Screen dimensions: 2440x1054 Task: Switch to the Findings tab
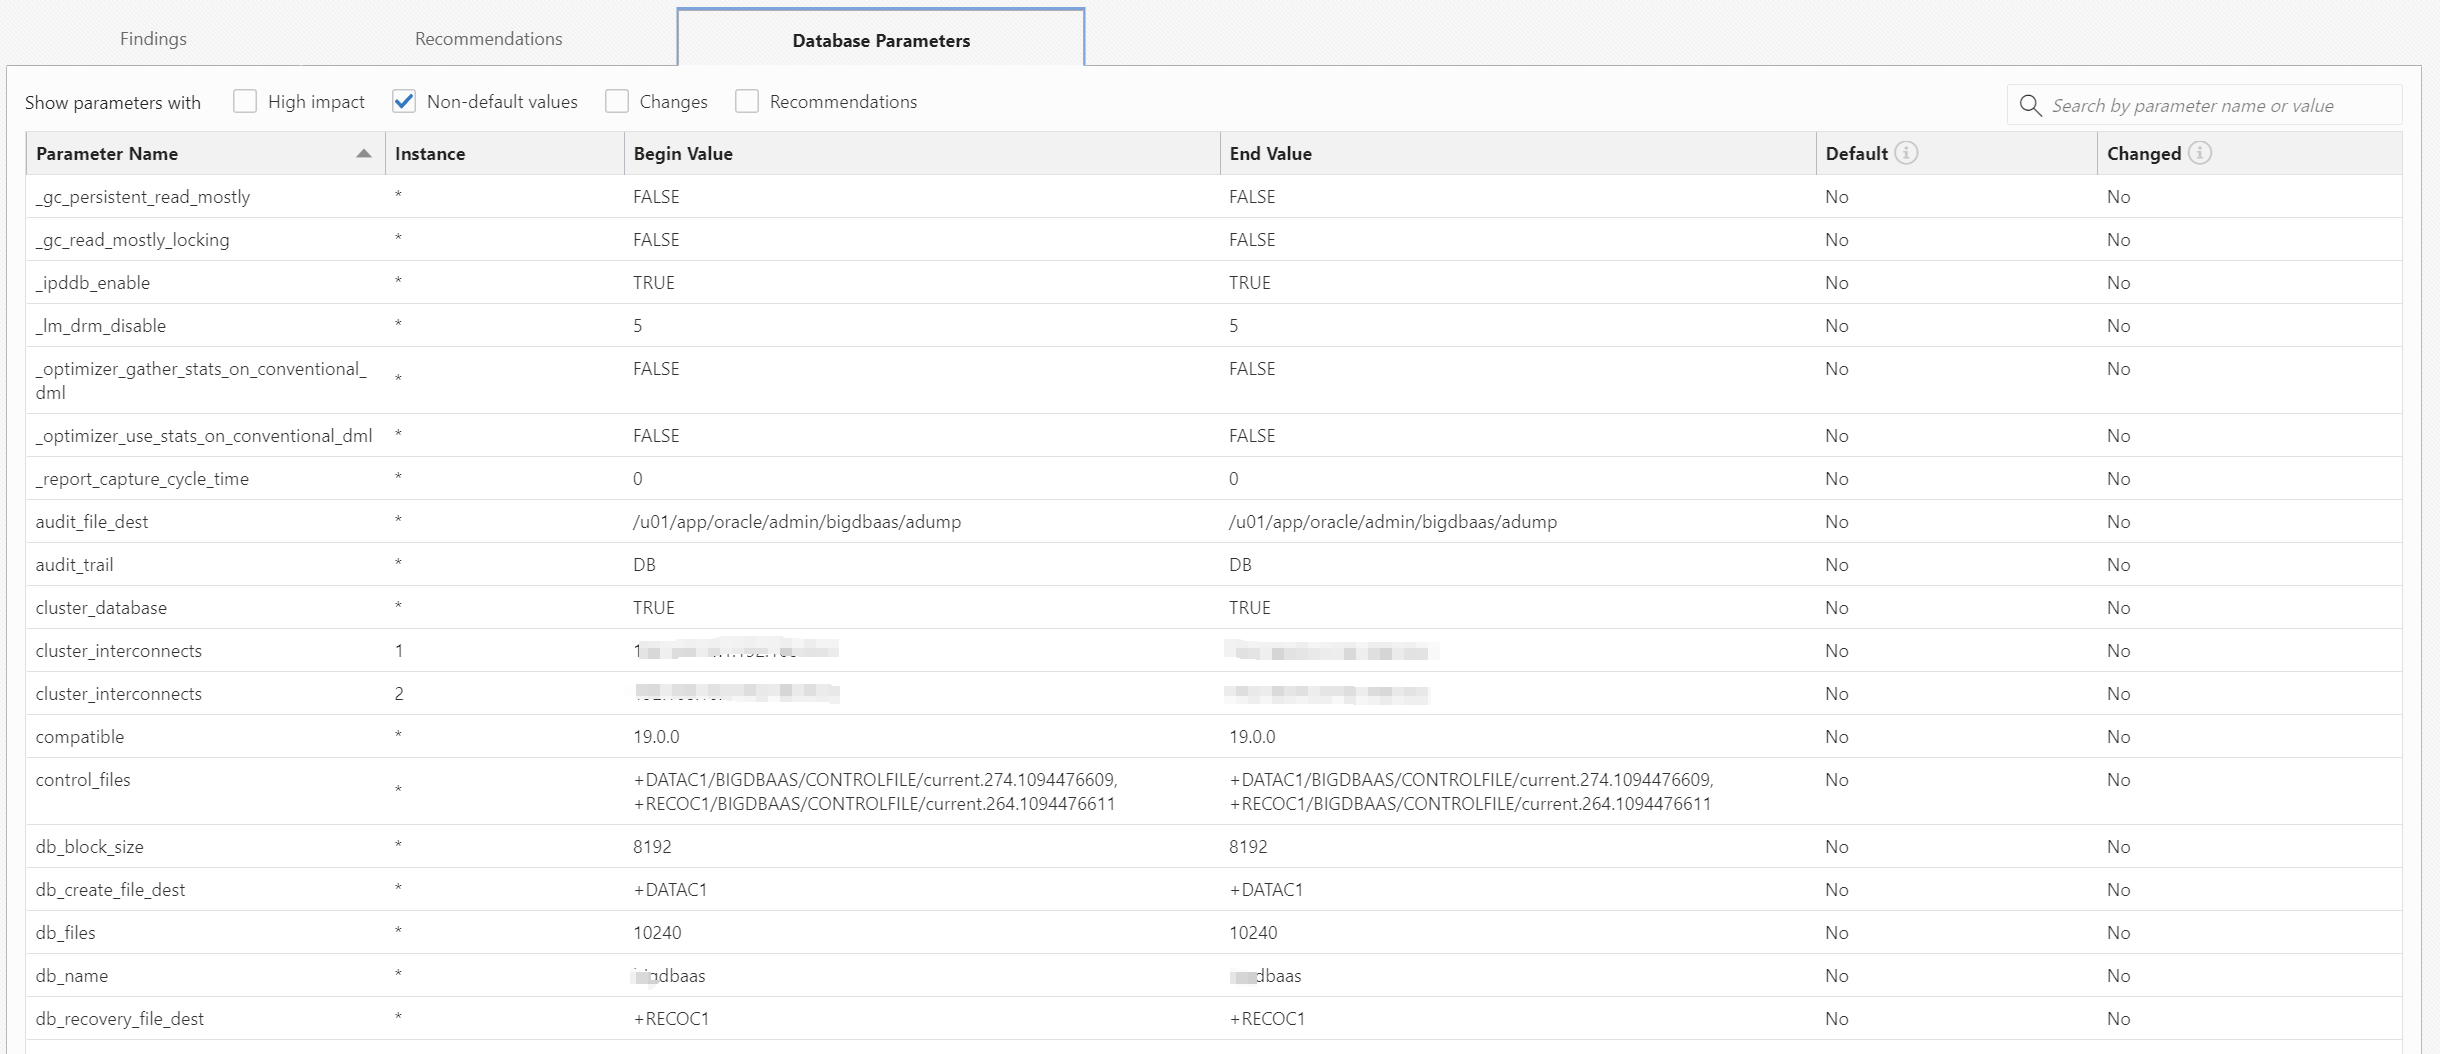(153, 38)
